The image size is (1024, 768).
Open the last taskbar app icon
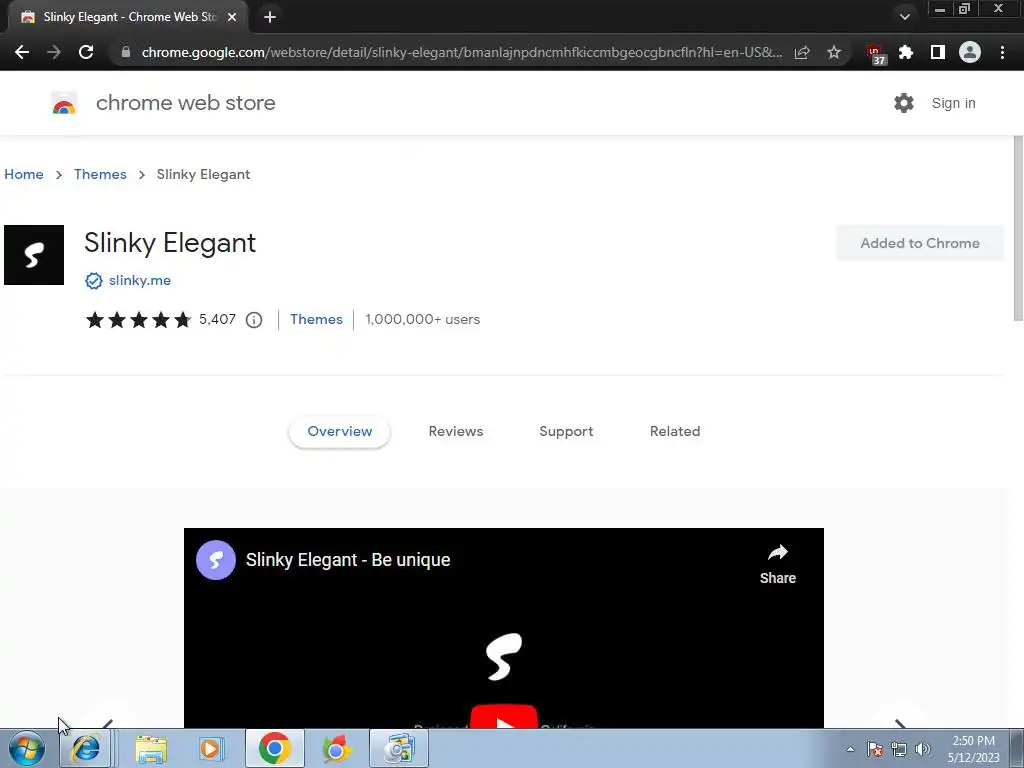[x=399, y=748]
